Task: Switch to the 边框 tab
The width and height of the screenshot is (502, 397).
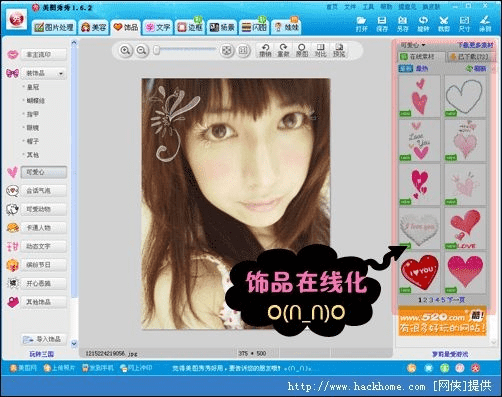Action: point(190,27)
